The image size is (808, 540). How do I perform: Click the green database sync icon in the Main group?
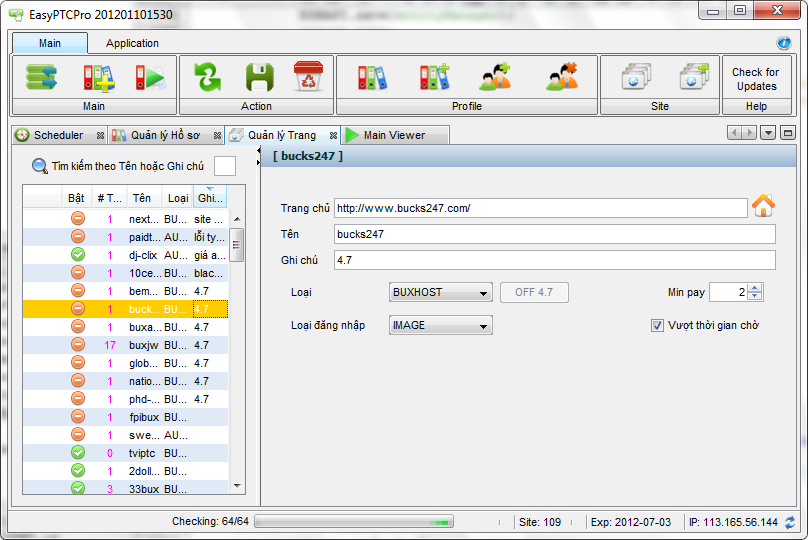click(41, 77)
